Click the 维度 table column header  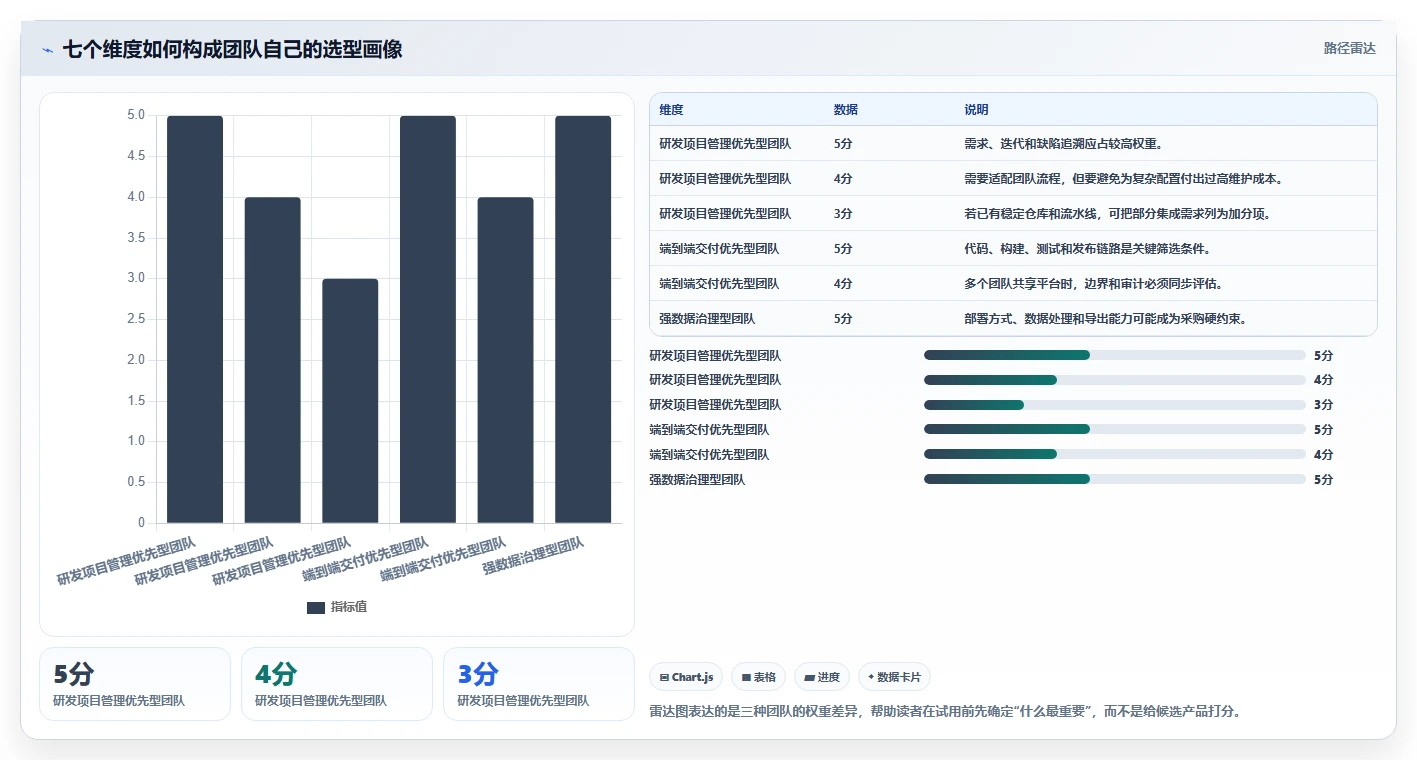(672, 110)
